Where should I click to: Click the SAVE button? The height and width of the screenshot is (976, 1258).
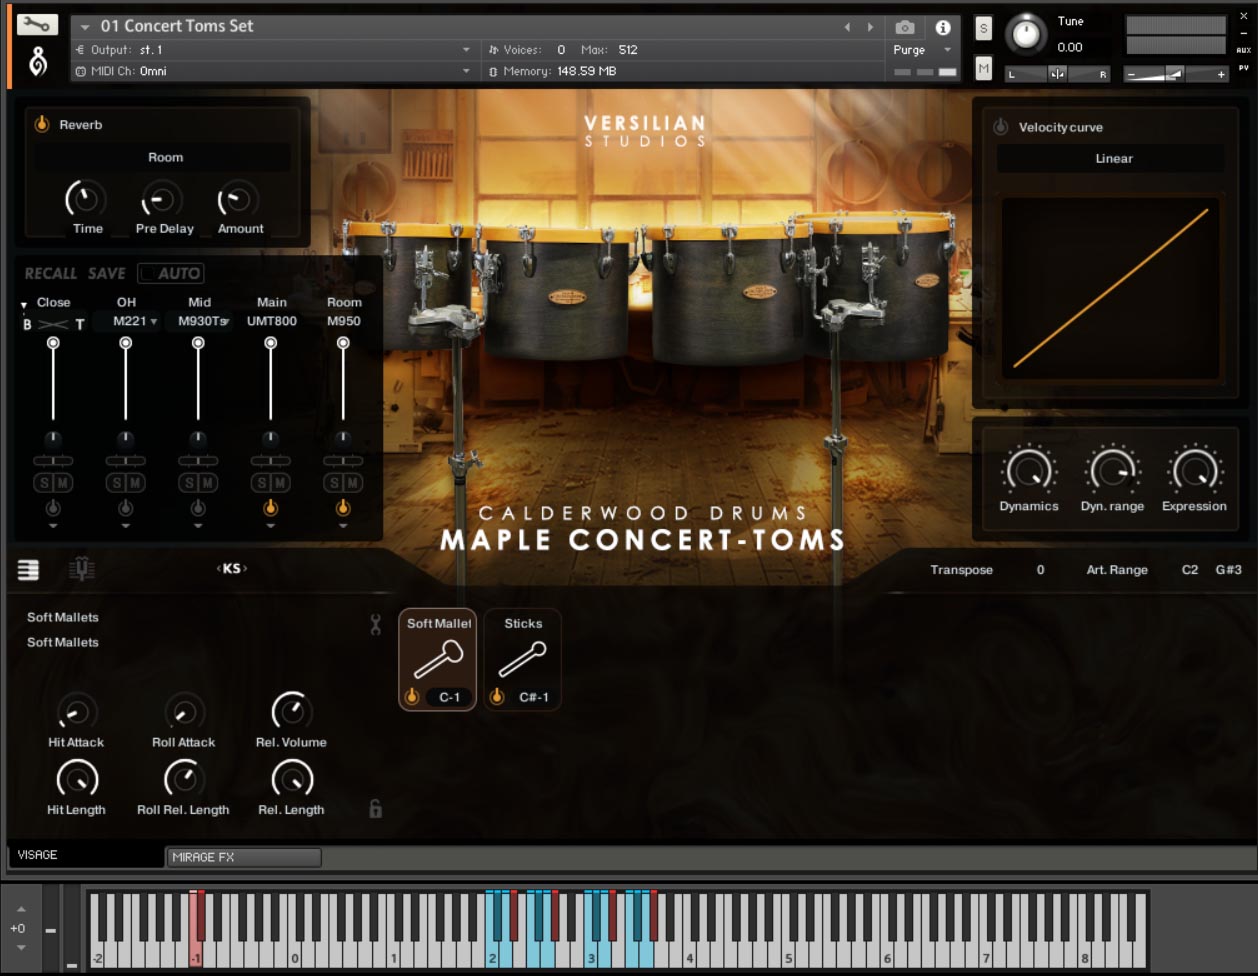click(x=107, y=273)
